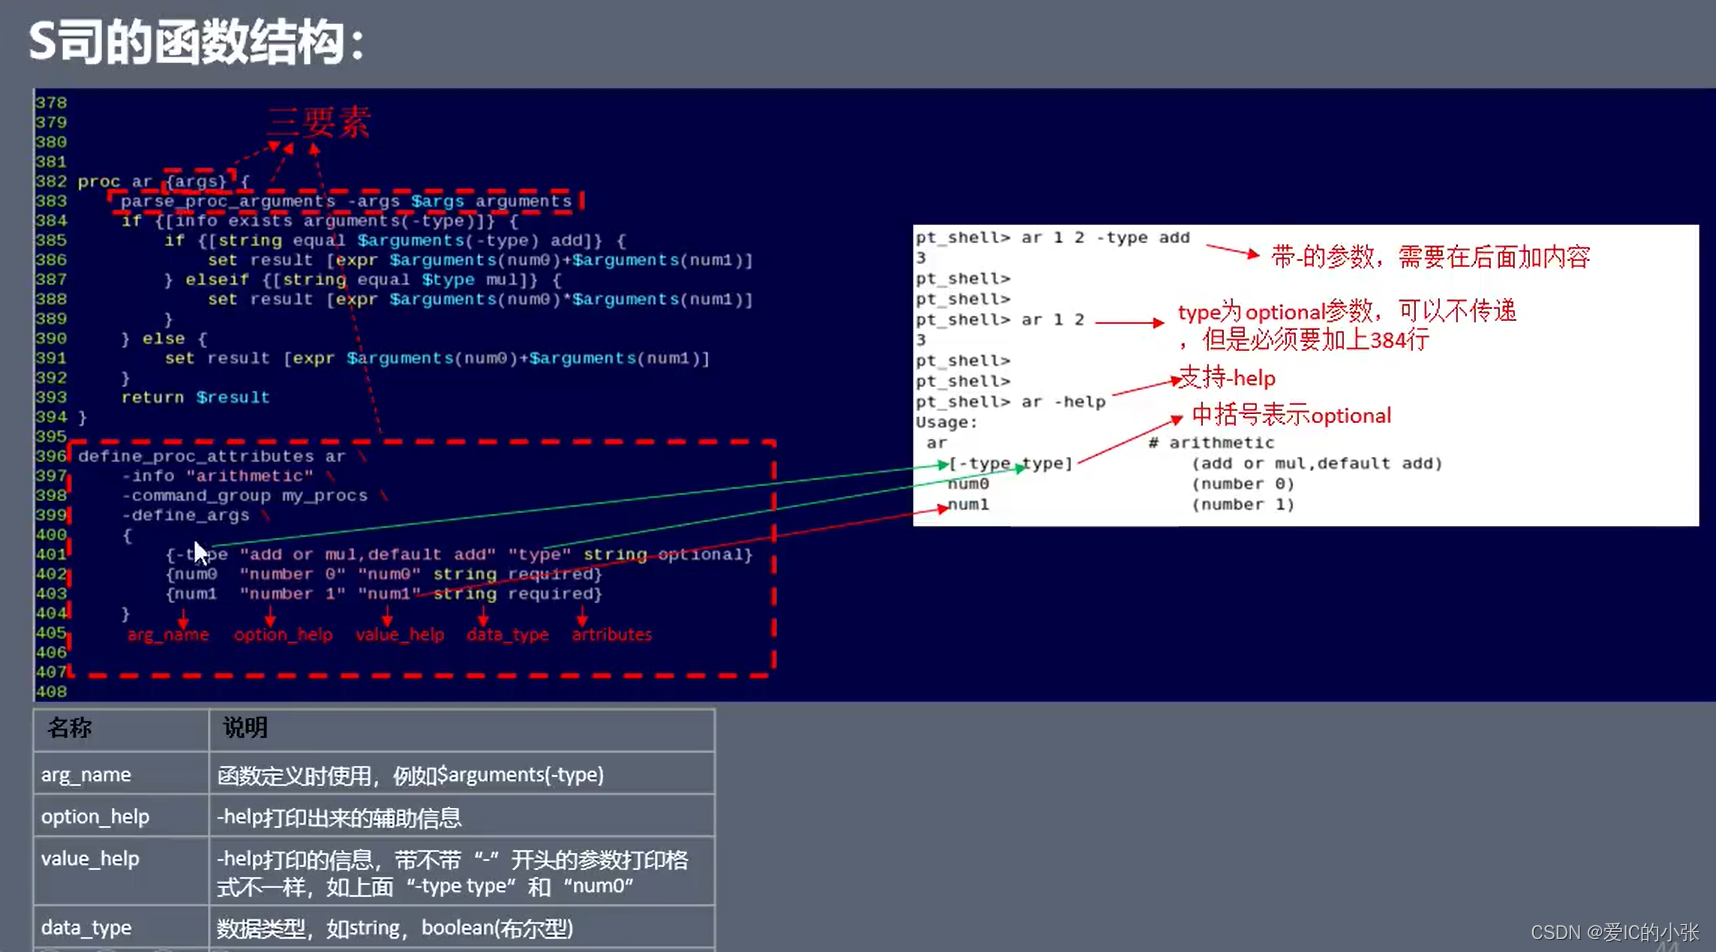Select the "parse_proc_arguments -args $args arguments" line
The height and width of the screenshot is (952, 1716).
(x=346, y=201)
